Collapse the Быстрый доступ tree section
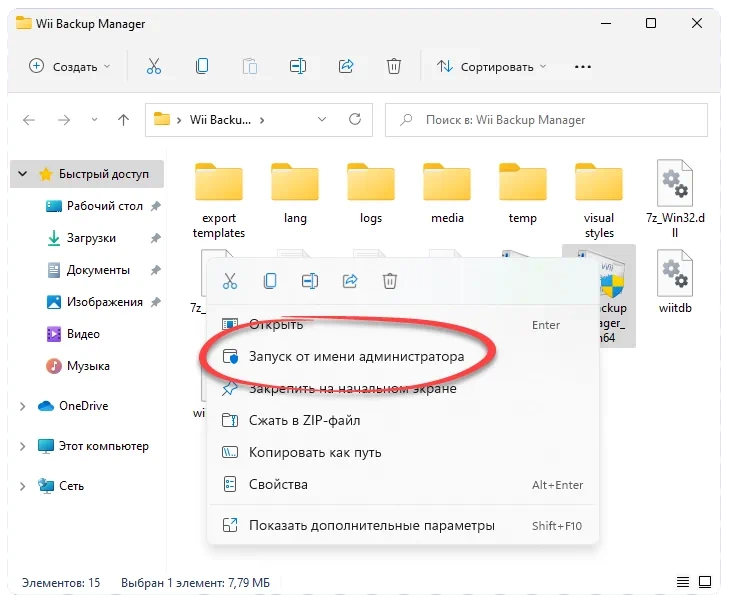This screenshot has height=602, width=729. coord(22,174)
